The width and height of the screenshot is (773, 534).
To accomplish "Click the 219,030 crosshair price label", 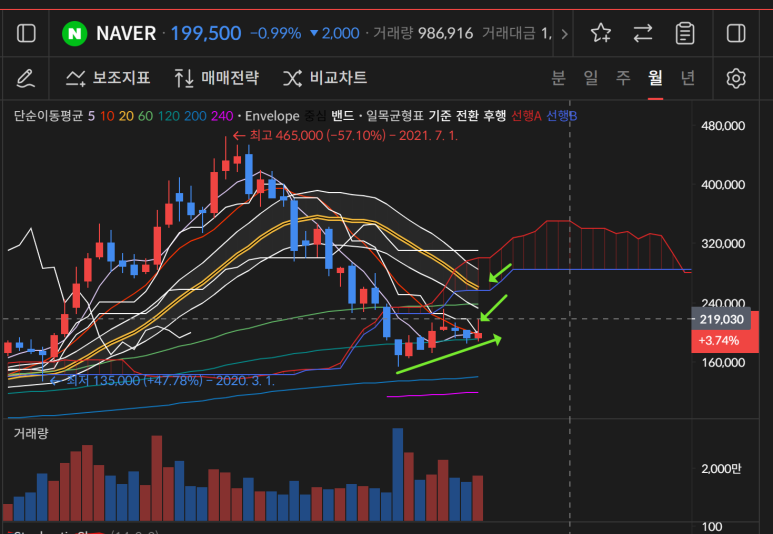I will tap(721, 320).
